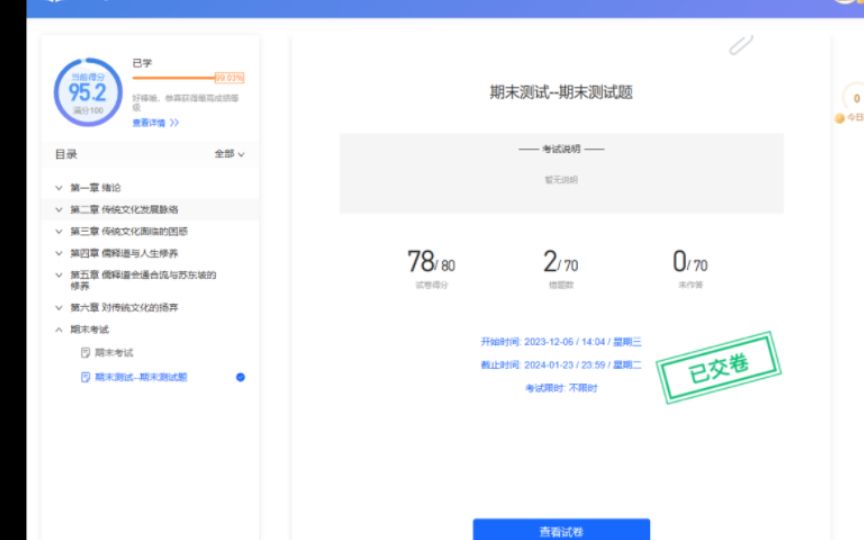Click the 95.2 score circle
This screenshot has width=864, height=540.
[x=88, y=92]
